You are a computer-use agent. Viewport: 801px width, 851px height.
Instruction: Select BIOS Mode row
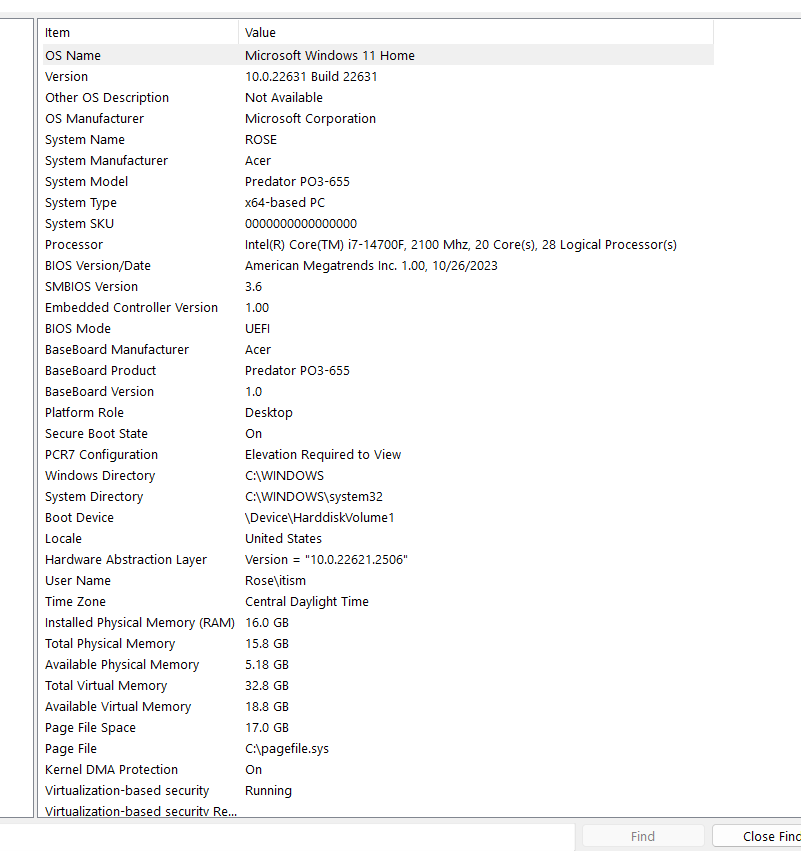coord(378,328)
